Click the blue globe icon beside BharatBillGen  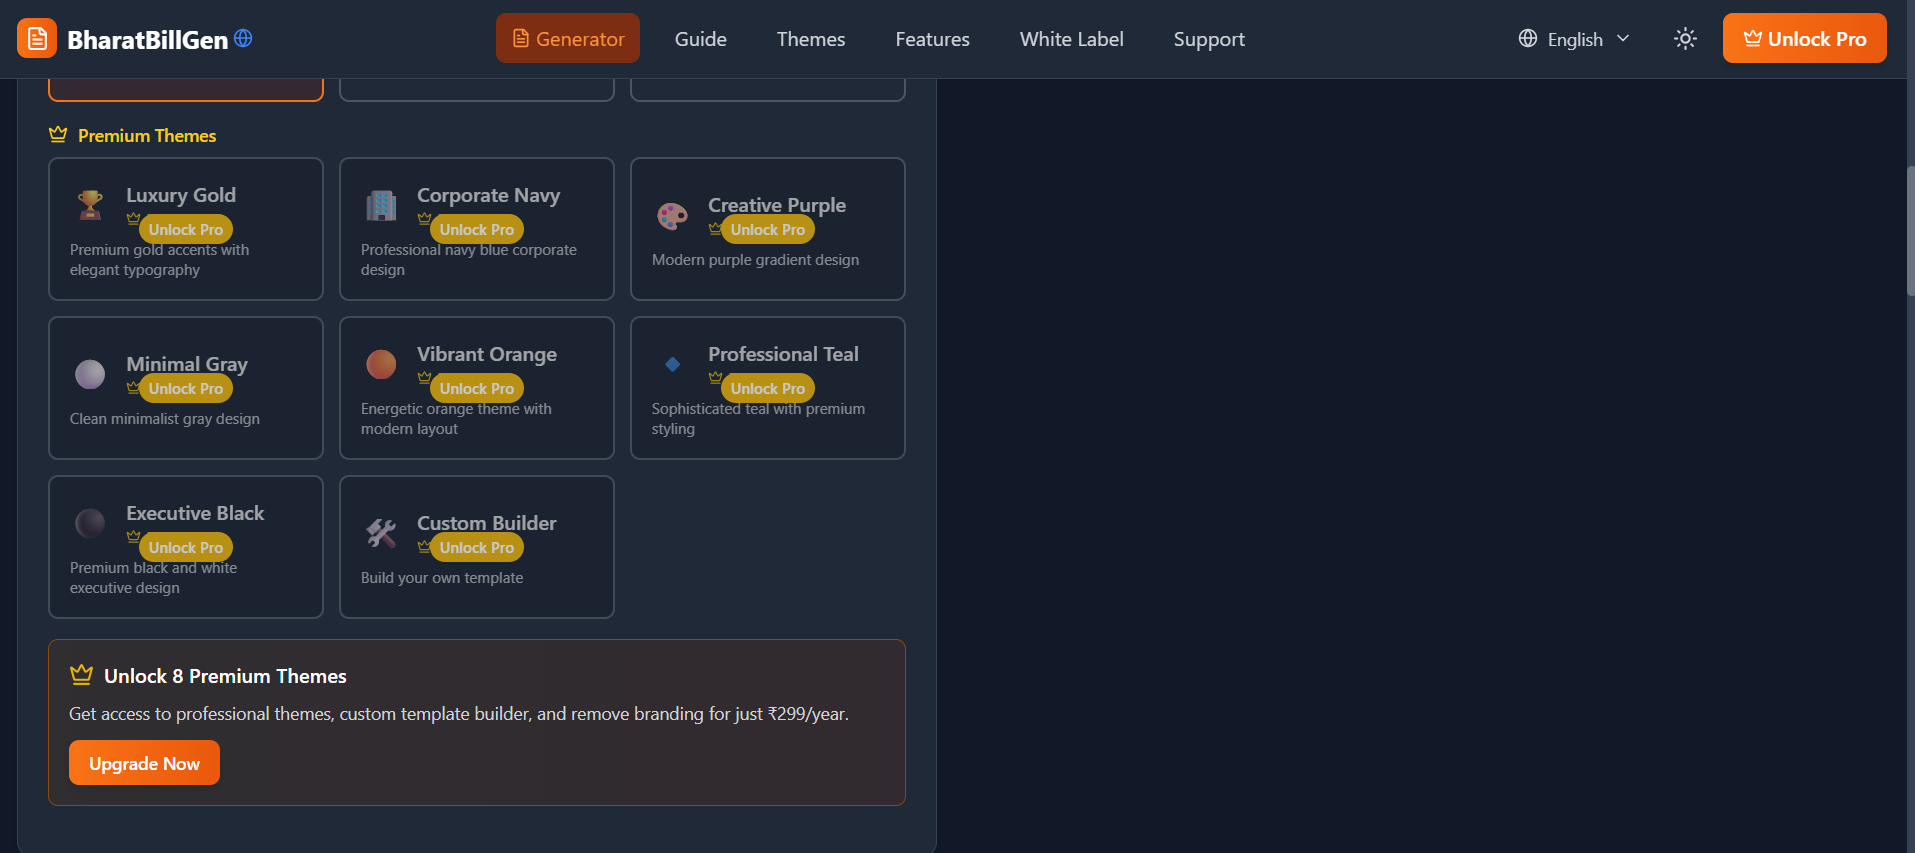tap(243, 38)
